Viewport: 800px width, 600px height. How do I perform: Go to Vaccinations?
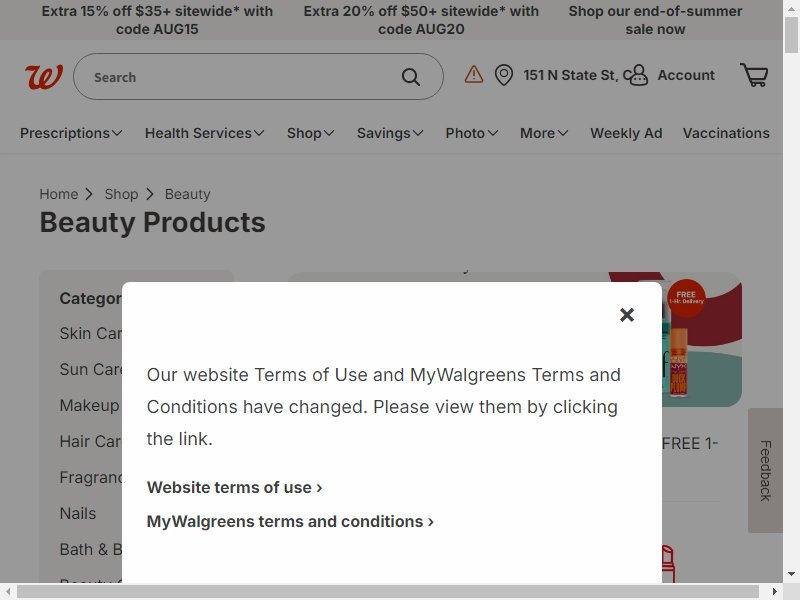[x=726, y=133]
